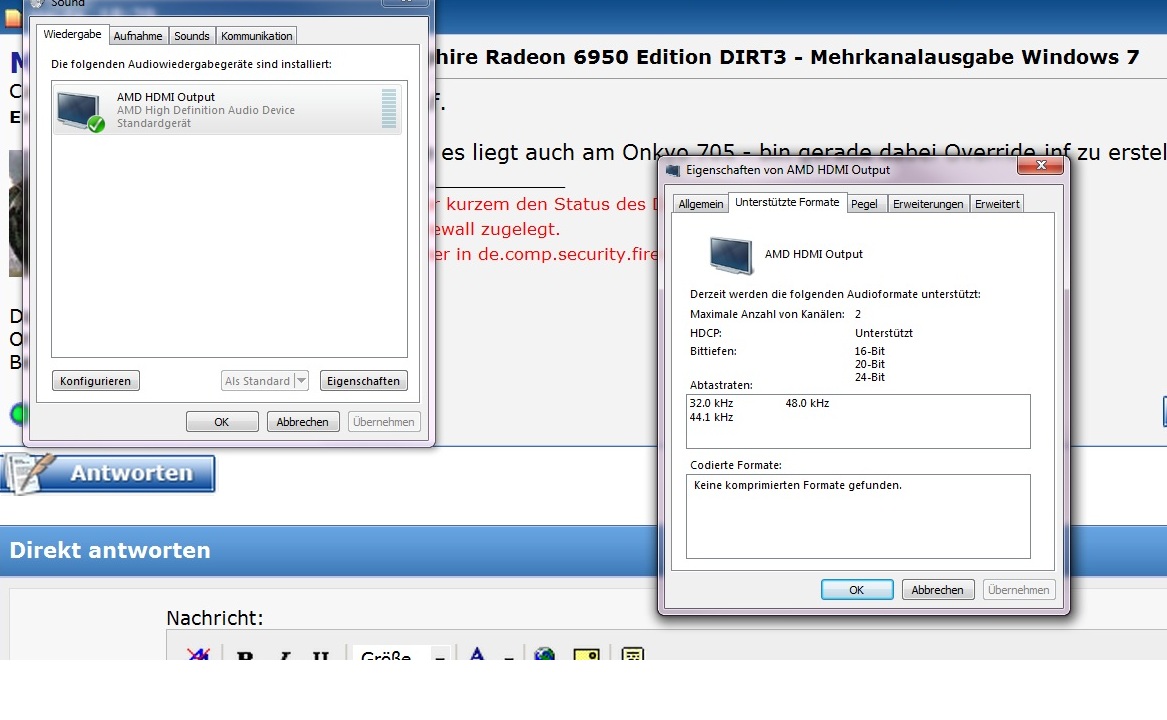Click Abbrechen in the Eigenschaften dialog
The image size is (1167, 720).
[x=937, y=590]
